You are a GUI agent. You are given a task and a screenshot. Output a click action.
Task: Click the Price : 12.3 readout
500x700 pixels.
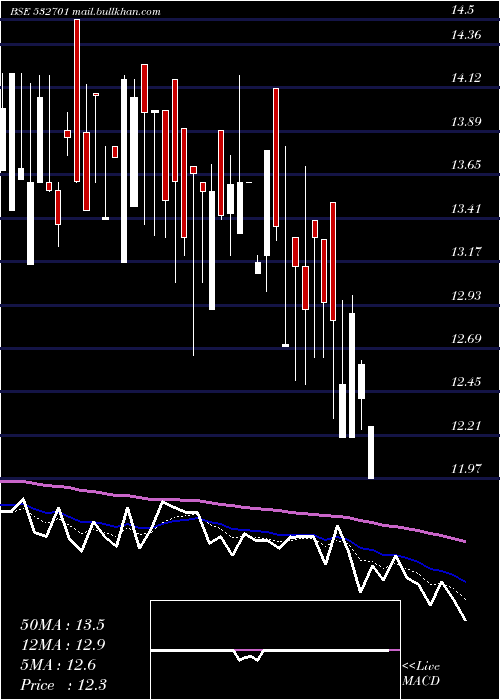[x=63, y=684]
